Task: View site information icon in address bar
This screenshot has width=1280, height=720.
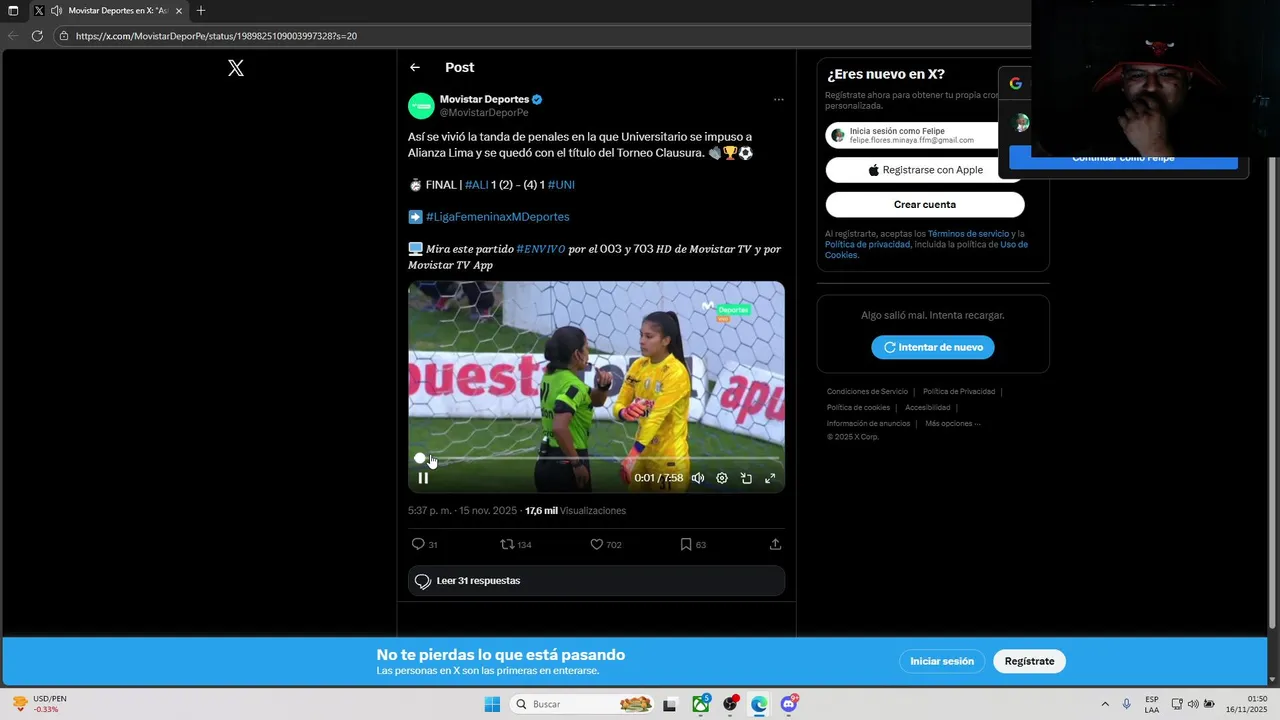Action: pyautogui.click(x=63, y=36)
